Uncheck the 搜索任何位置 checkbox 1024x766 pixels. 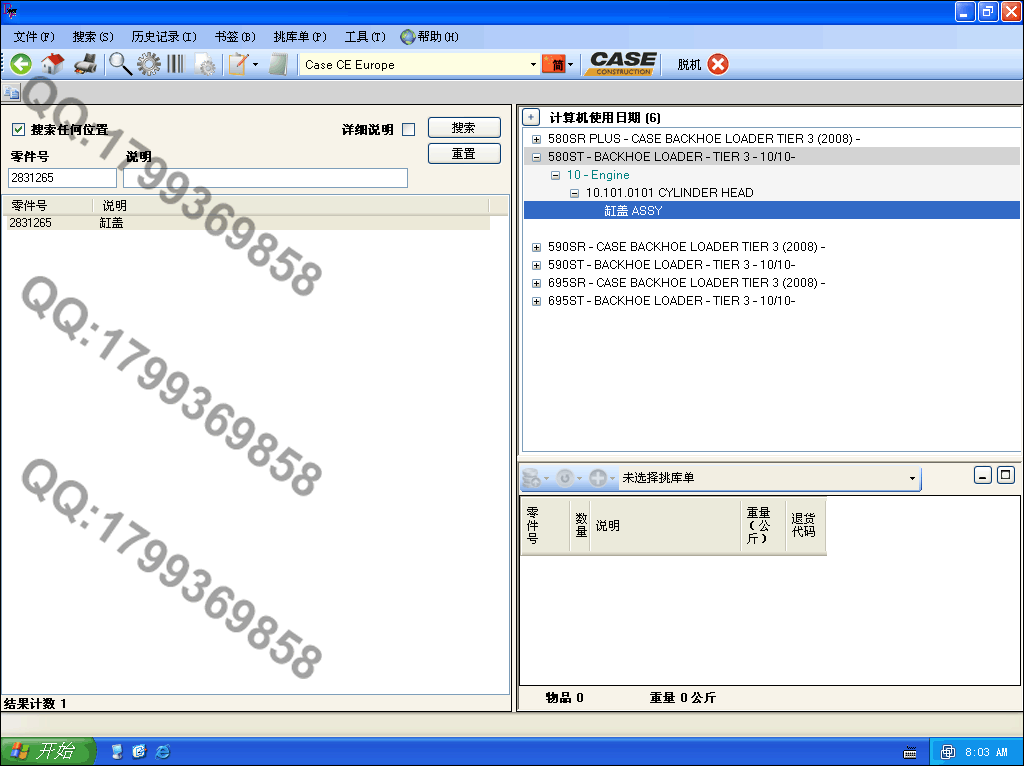click(x=18, y=130)
